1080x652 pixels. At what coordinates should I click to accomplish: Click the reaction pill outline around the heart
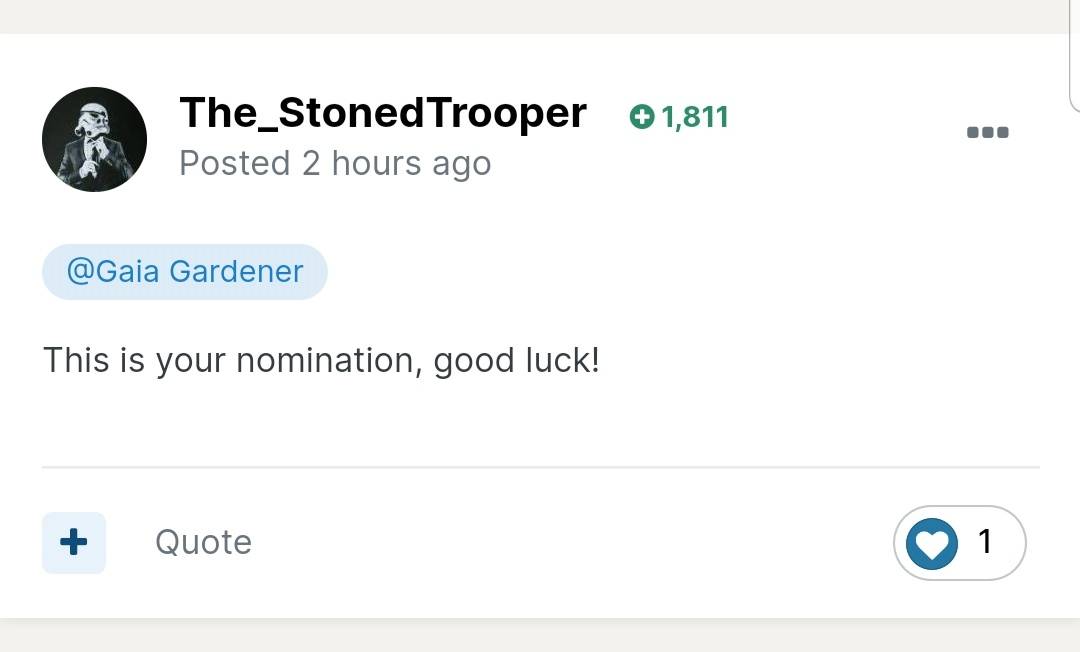(959, 543)
